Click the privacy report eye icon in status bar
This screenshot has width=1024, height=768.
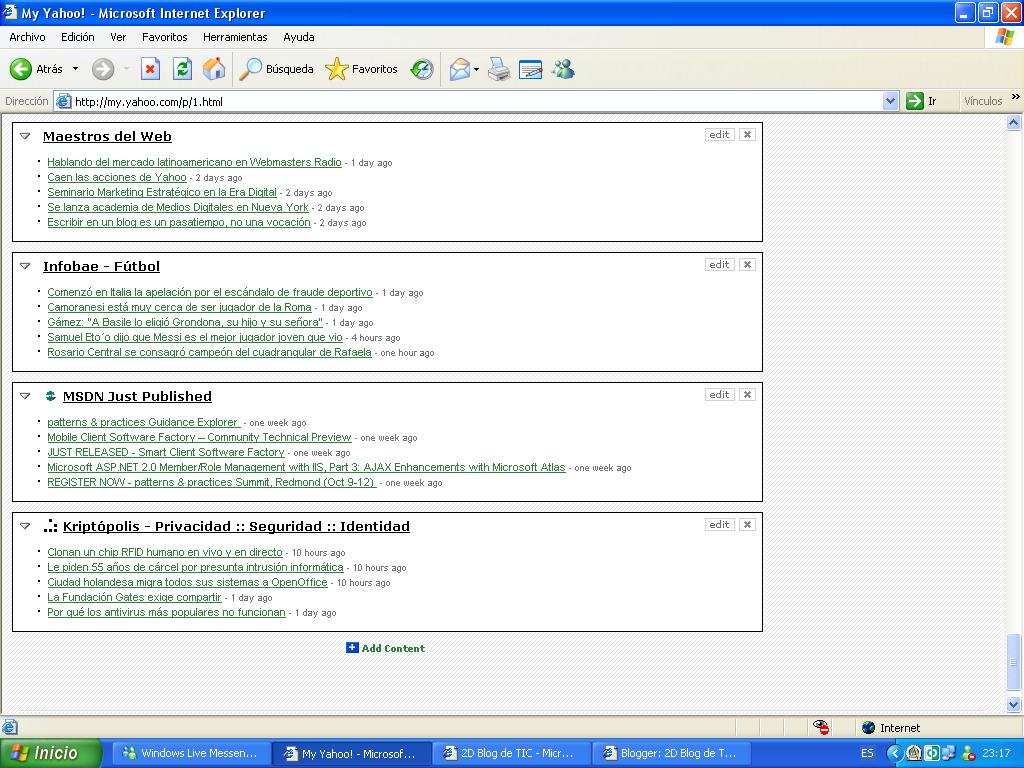821,727
